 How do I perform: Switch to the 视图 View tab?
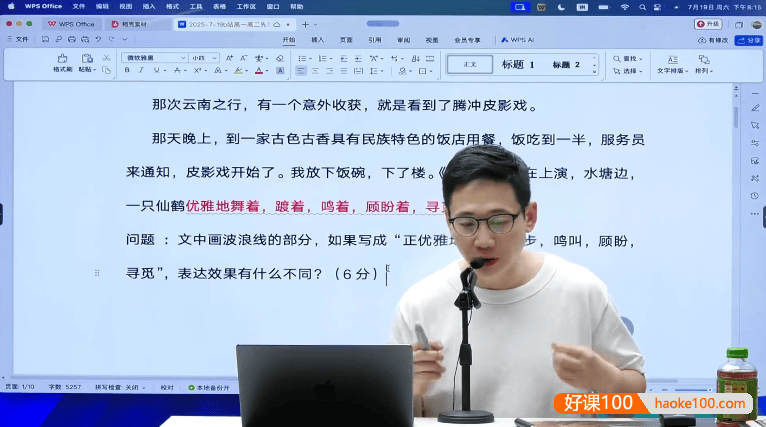[432, 40]
